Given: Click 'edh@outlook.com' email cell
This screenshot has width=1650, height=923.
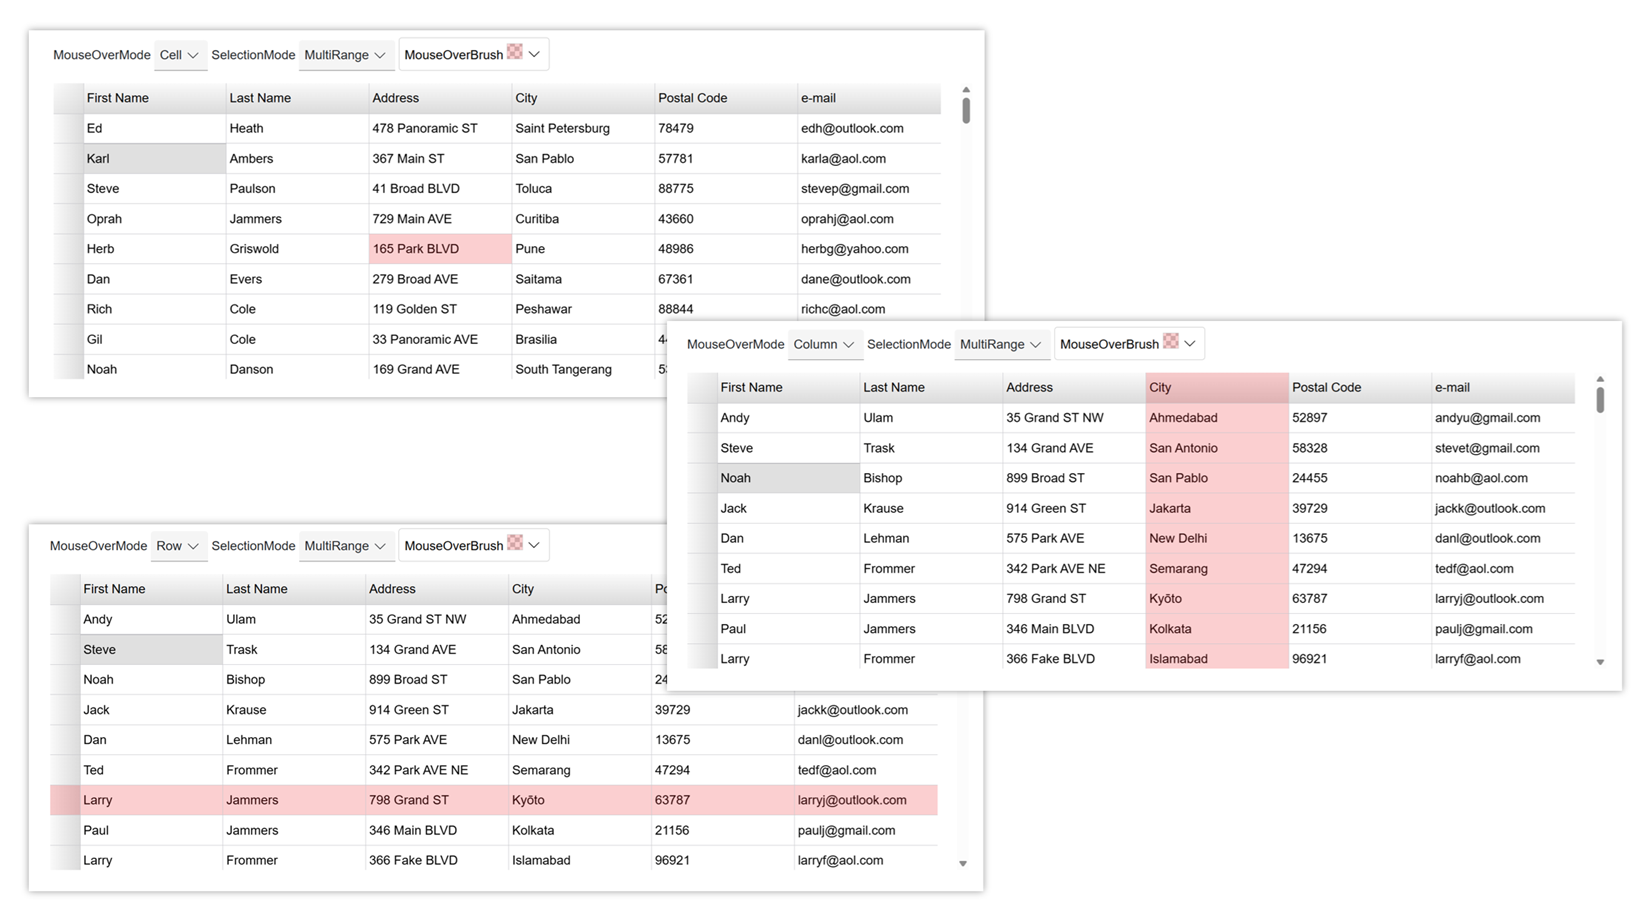Looking at the screenshot, I should click(x=868, y=128).
